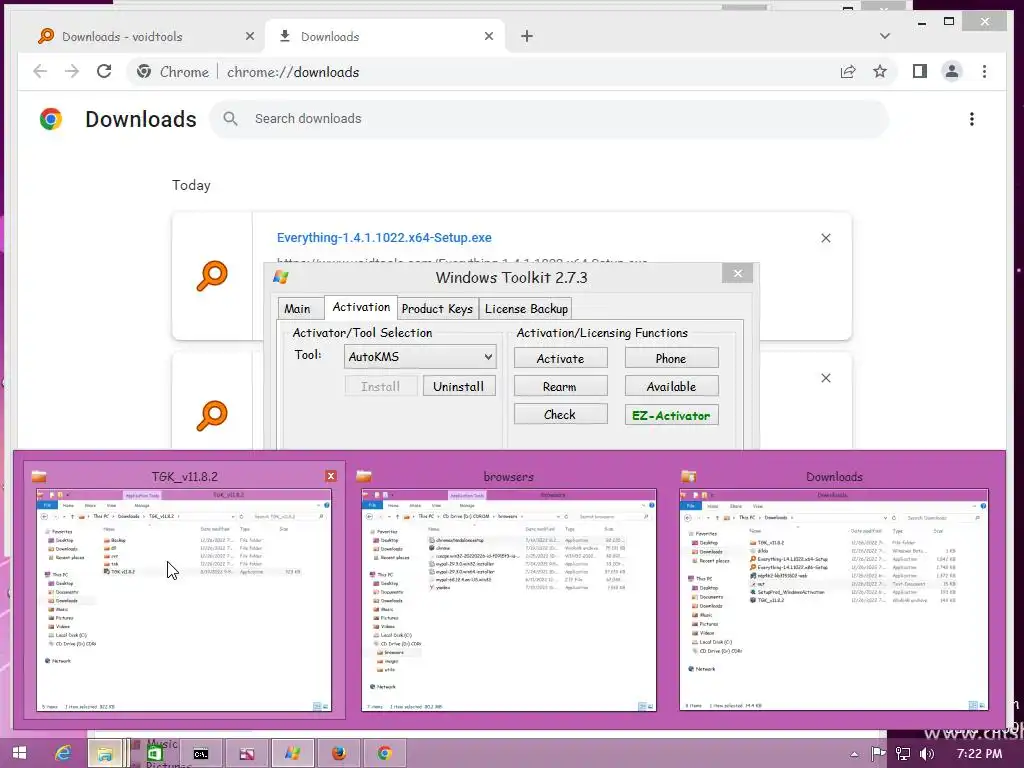Open the Windows Start button
This screenshot has height=768, width=1024.
click(20, 753)
